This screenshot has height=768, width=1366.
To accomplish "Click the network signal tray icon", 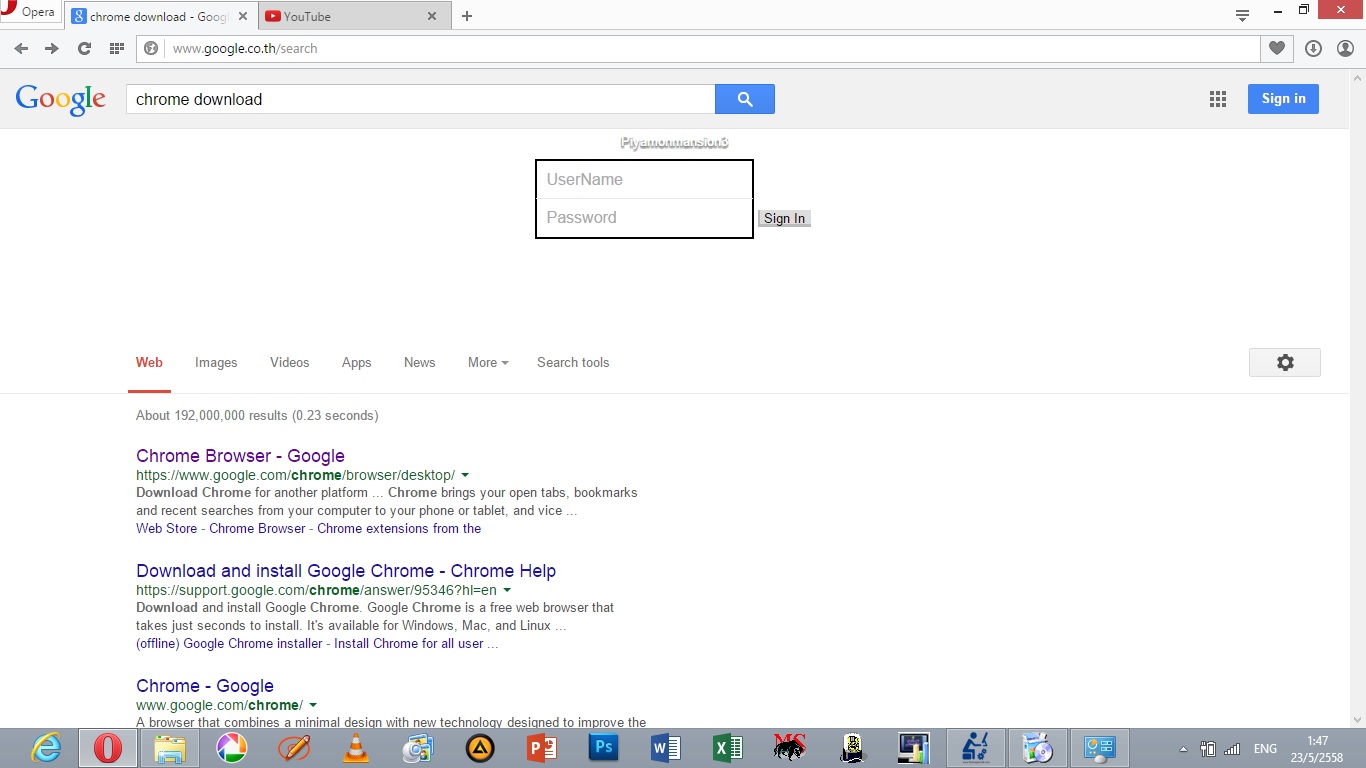I will tap(1232, 749).
